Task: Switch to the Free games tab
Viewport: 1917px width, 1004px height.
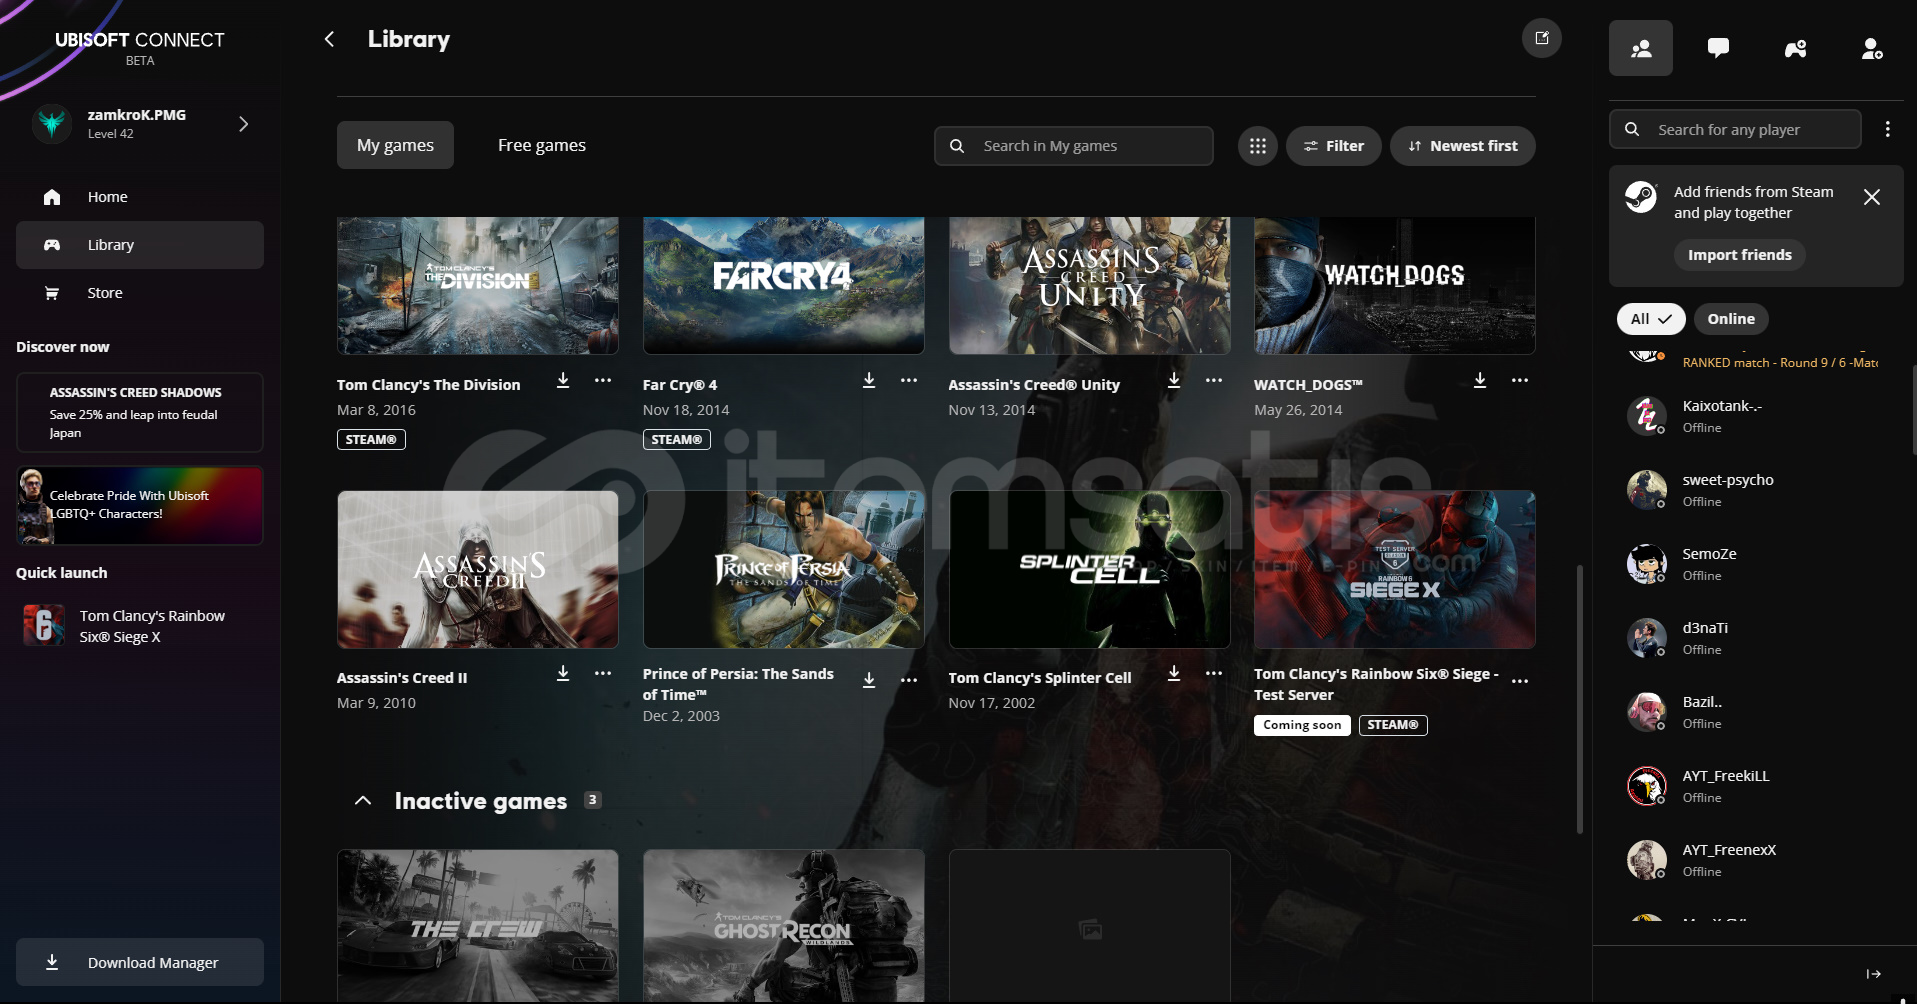Action: coord(542,145)
